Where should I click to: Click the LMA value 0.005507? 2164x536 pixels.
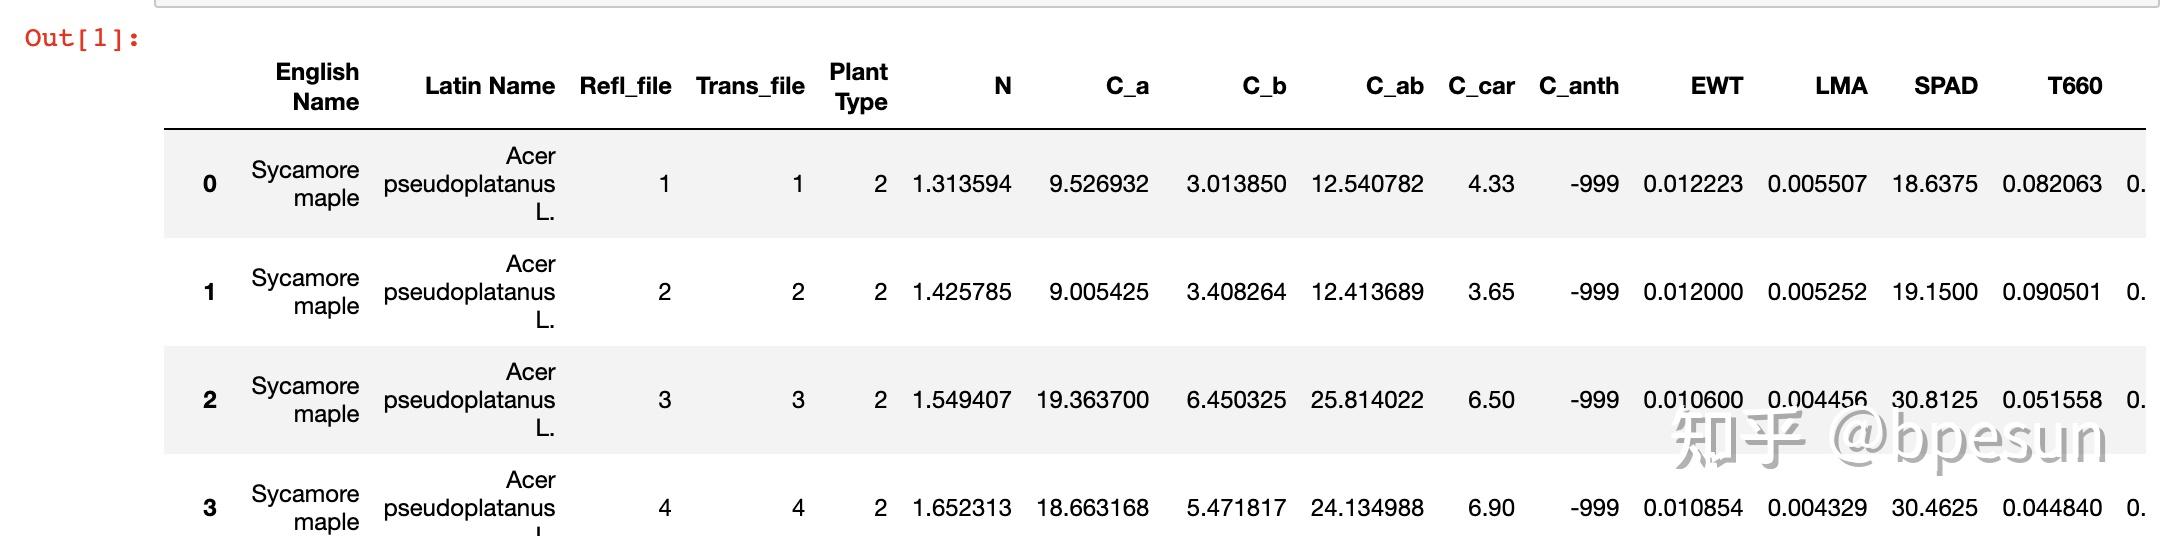click(1816, 184)
